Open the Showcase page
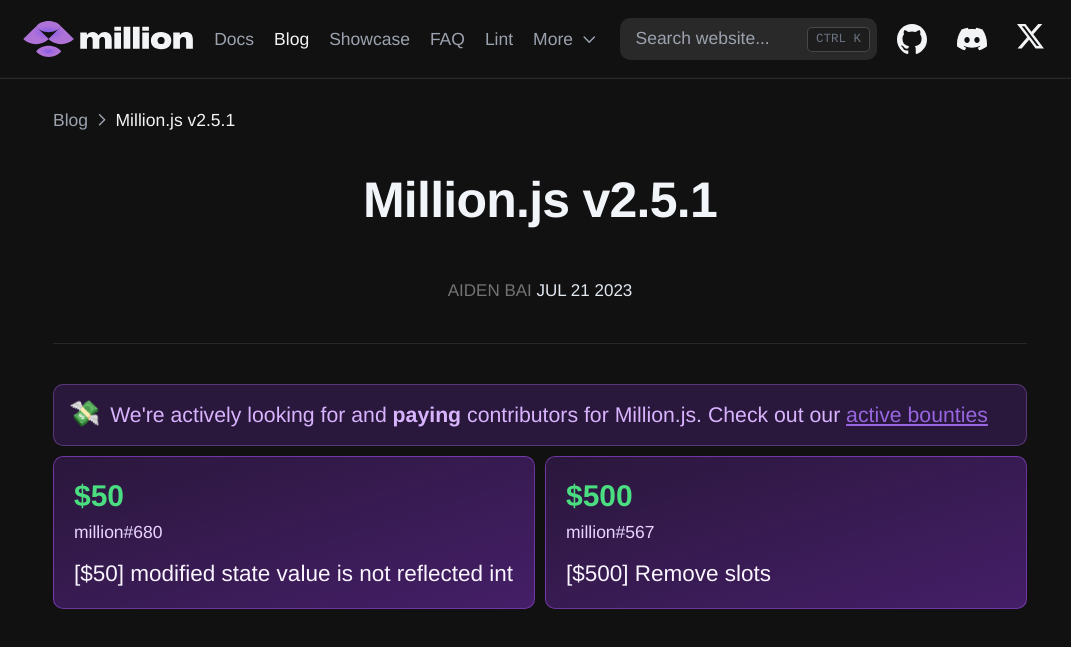Image resolution: width=1071 pixels, height=647 pixels. coord(370,40)
